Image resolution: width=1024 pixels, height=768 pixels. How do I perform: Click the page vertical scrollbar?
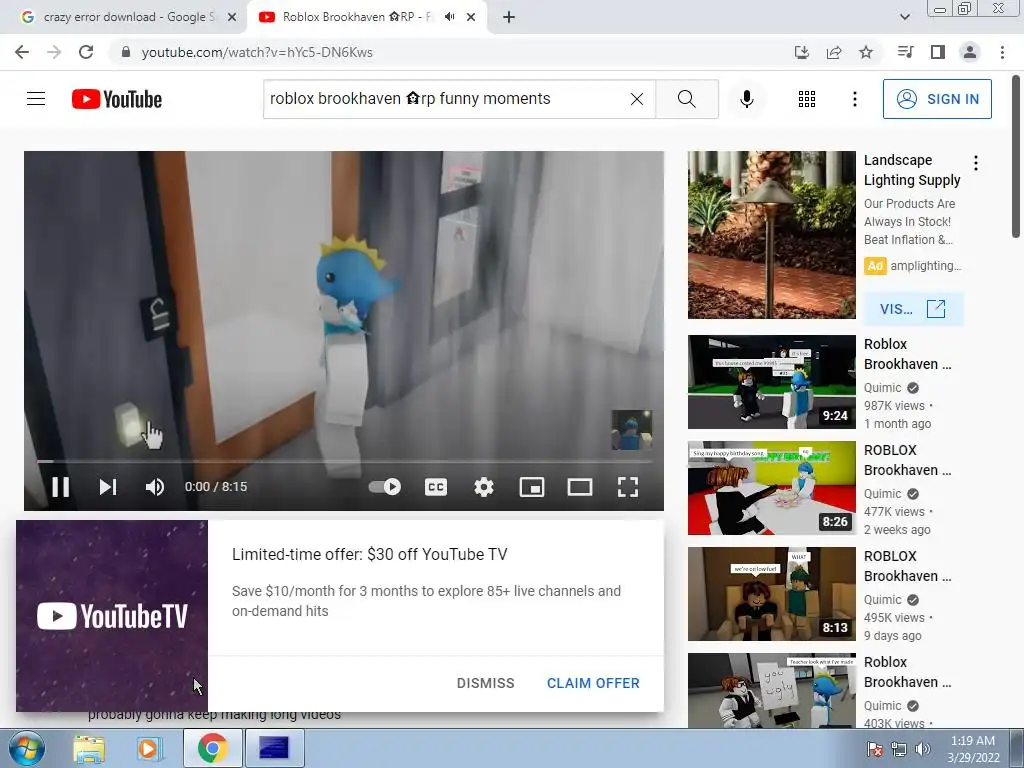click(x=1016, y=157)
